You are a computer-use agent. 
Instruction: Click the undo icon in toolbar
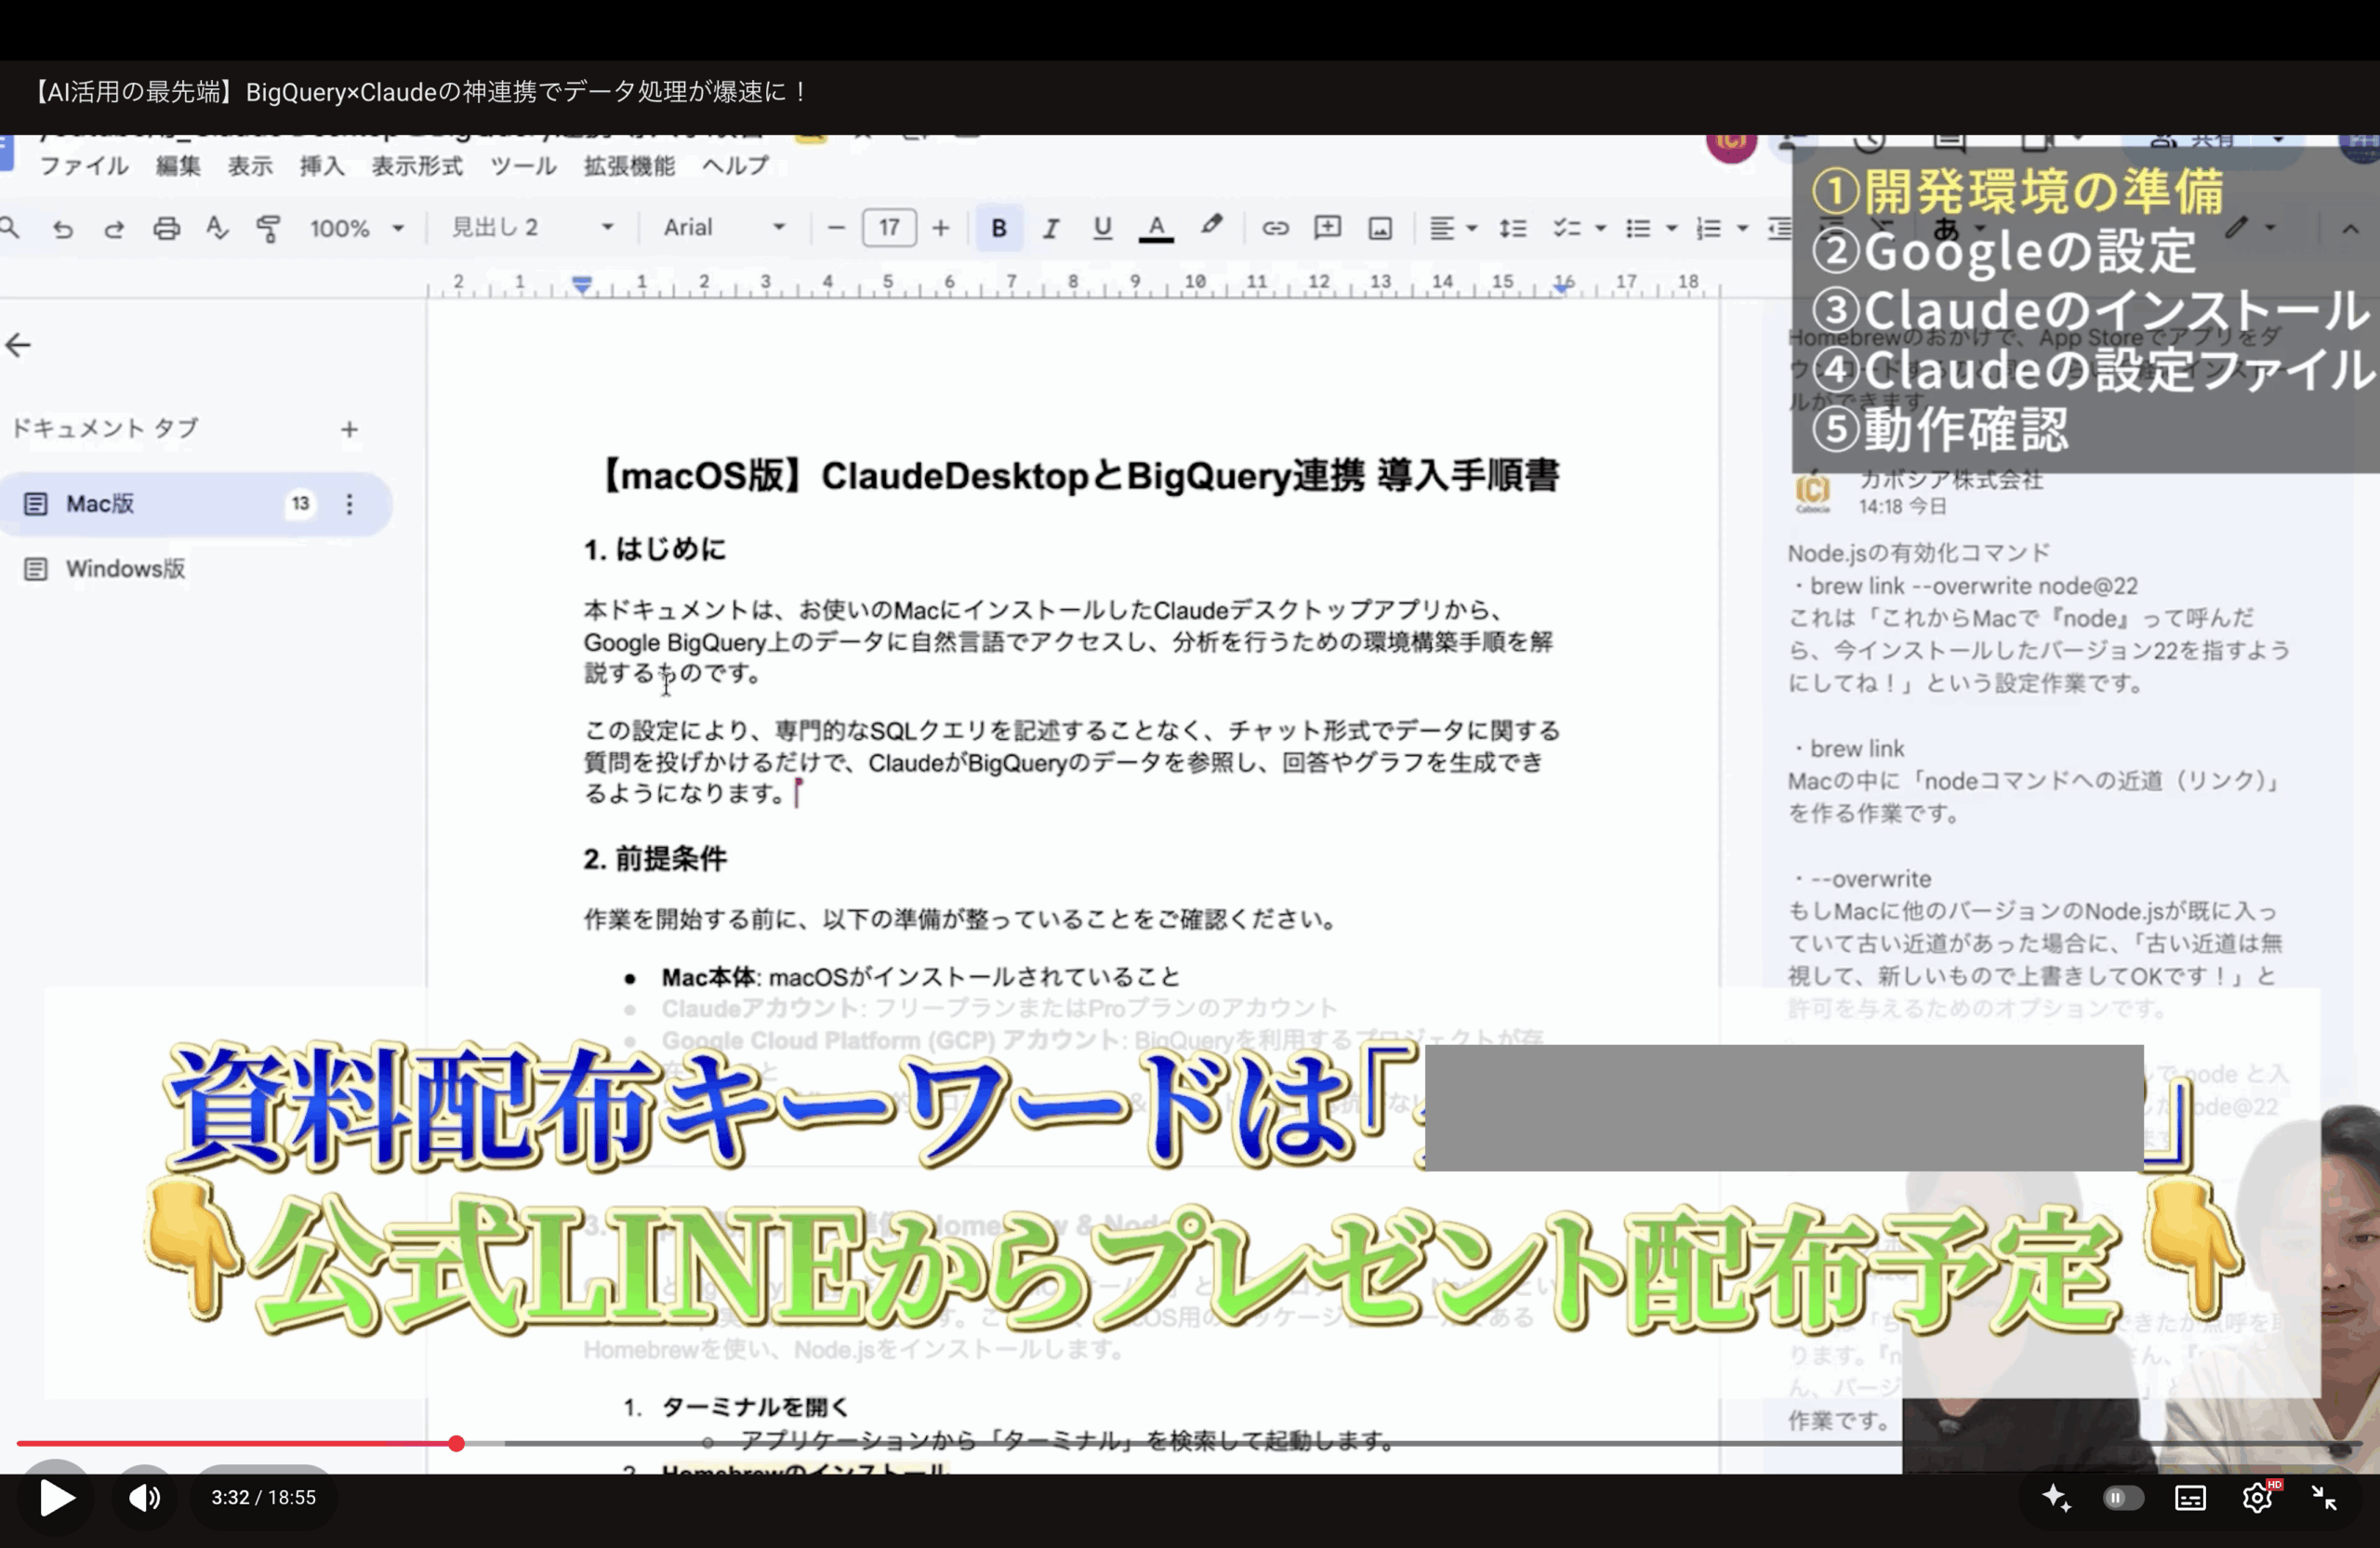62,229
